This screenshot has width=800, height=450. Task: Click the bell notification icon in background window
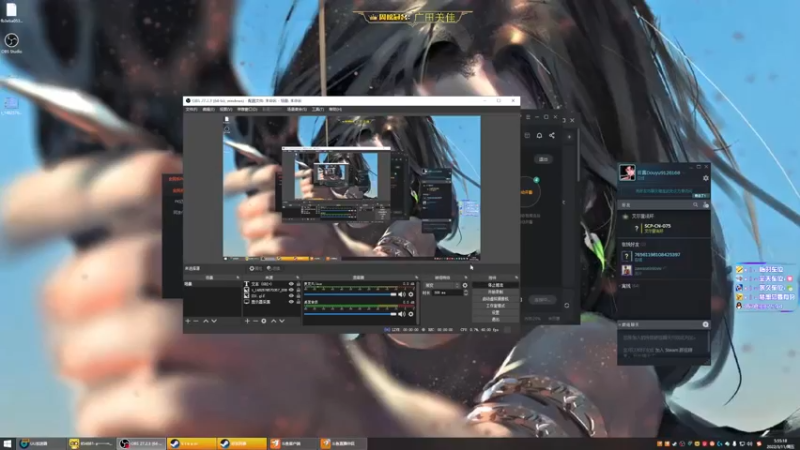point(539,135)
